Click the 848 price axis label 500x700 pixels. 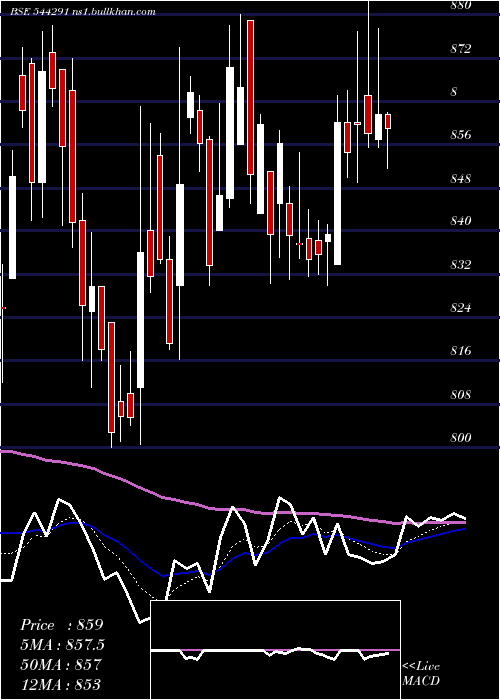tap(461, 179)
